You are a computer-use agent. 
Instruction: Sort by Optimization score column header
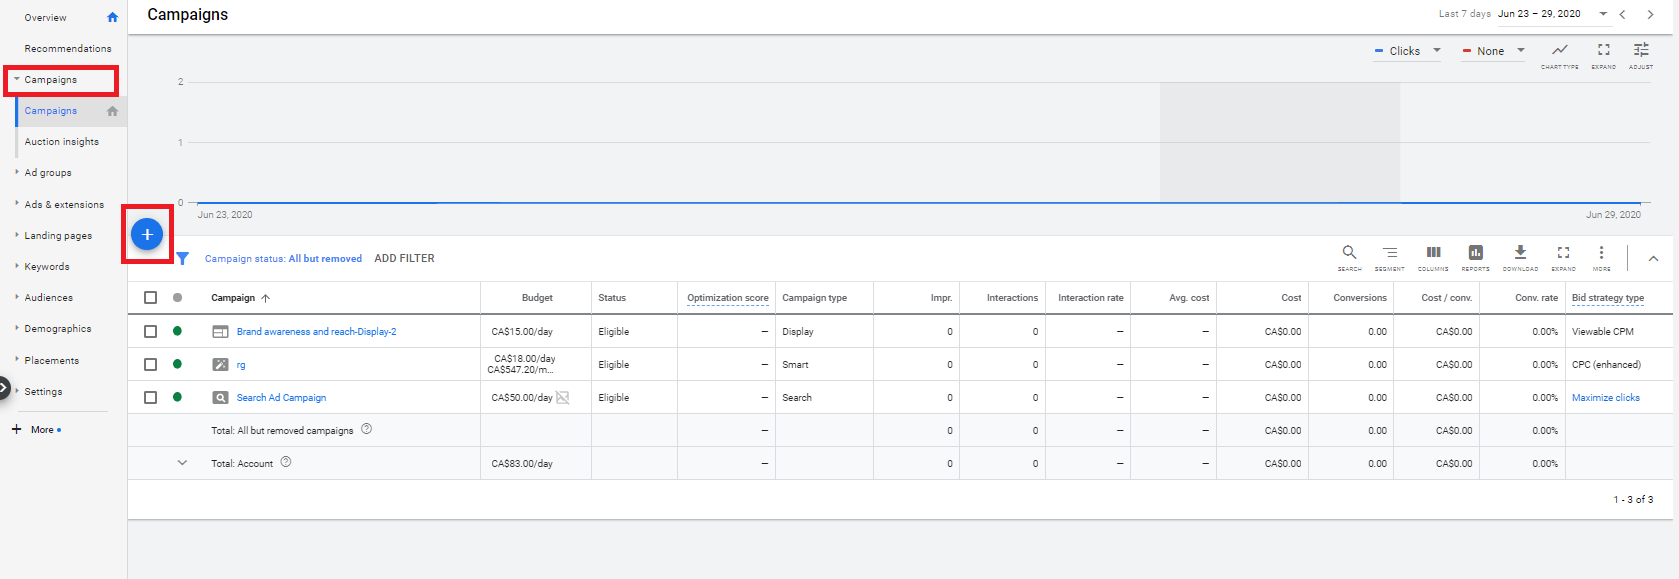click(728, 298)
